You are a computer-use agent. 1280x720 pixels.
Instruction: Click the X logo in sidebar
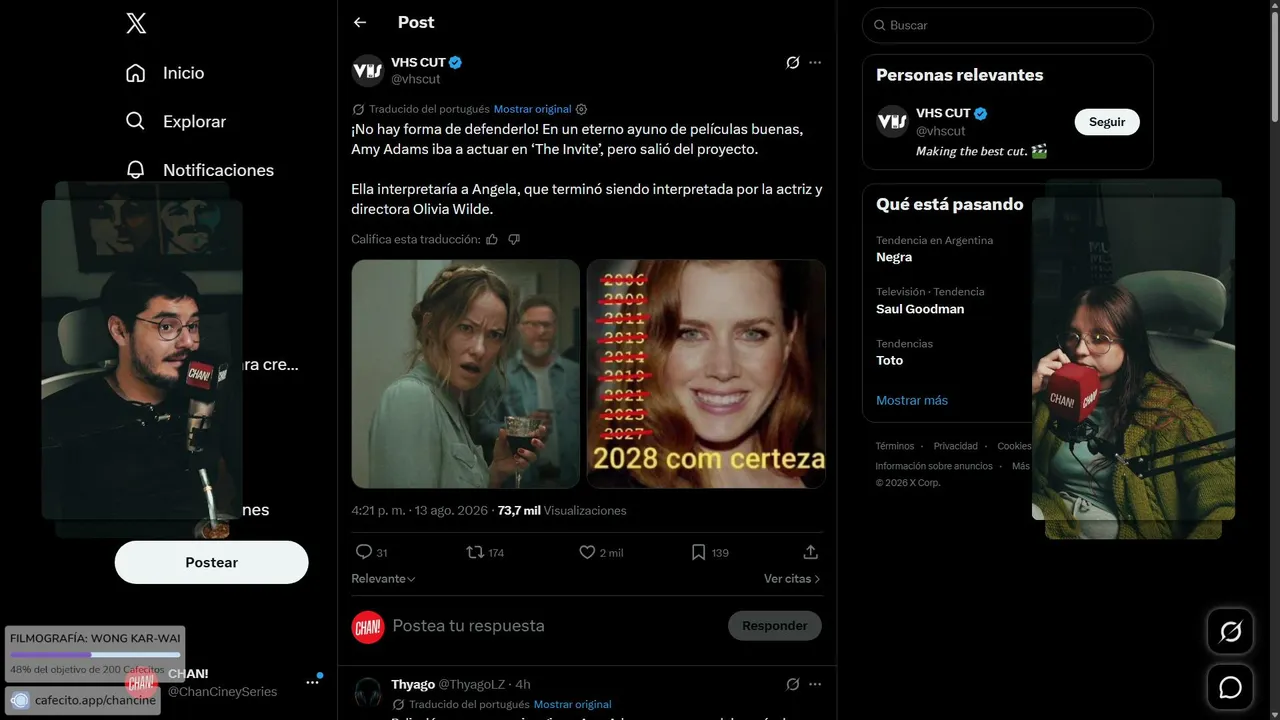[x=136, y=24]
